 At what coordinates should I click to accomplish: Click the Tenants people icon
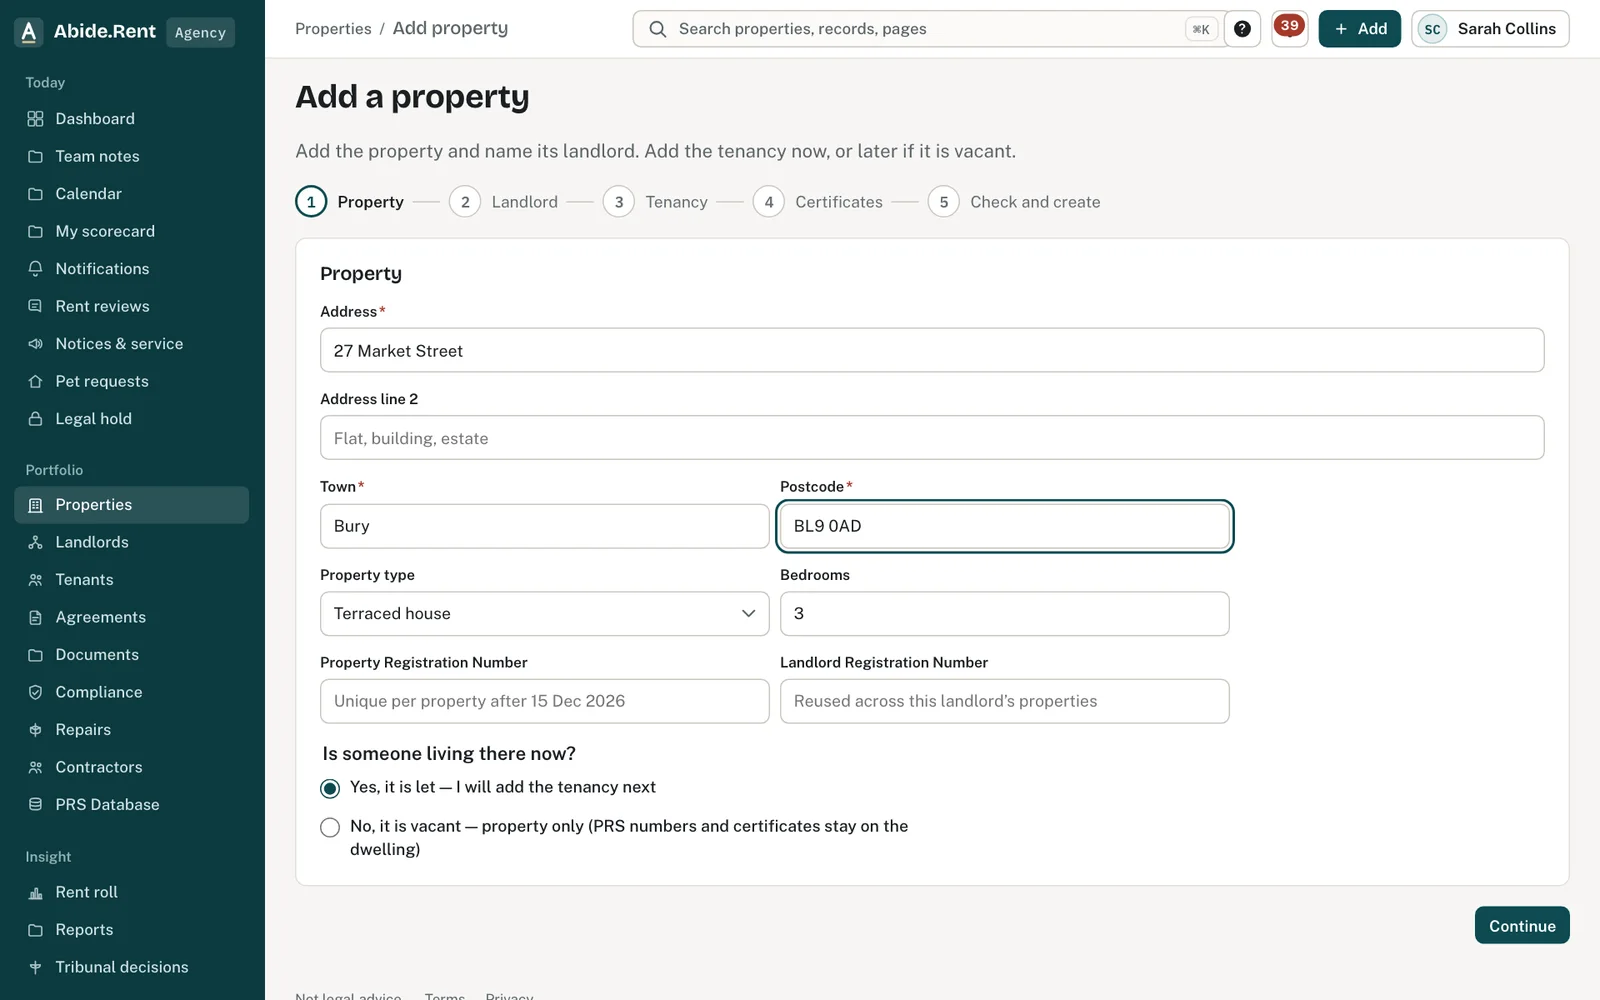pos(35,580)
